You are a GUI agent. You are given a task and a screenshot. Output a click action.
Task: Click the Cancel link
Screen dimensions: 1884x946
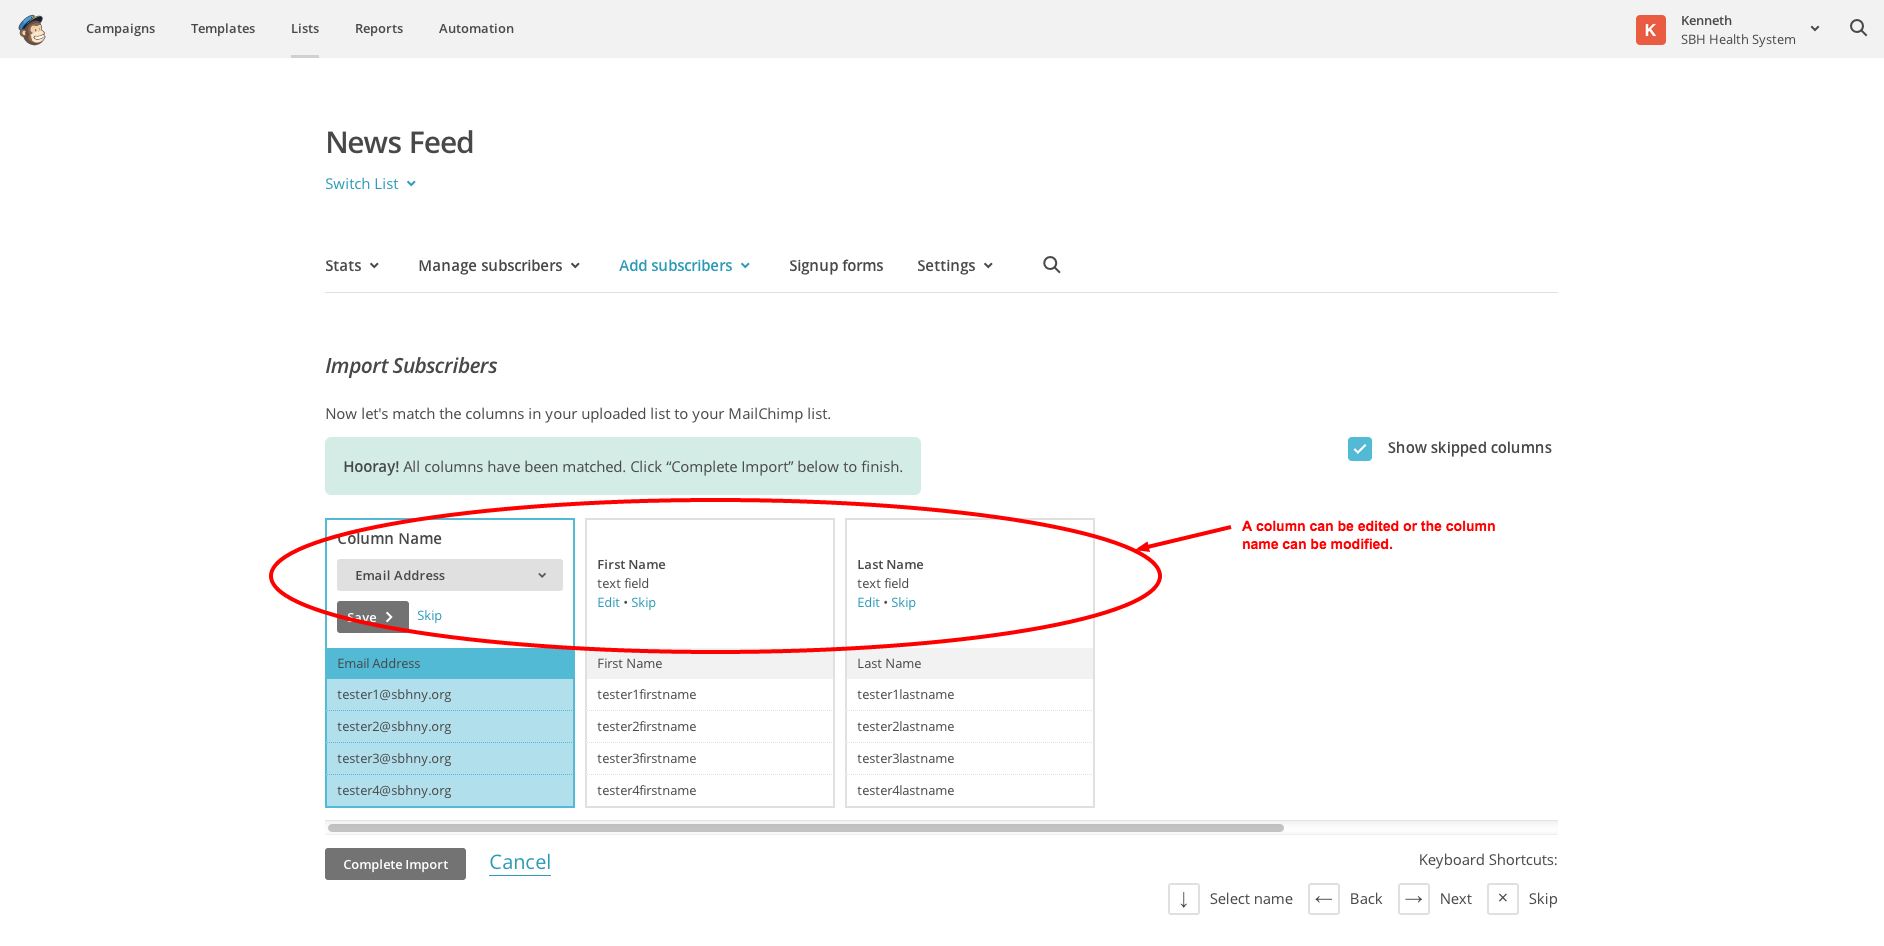(x=519, y=862)
